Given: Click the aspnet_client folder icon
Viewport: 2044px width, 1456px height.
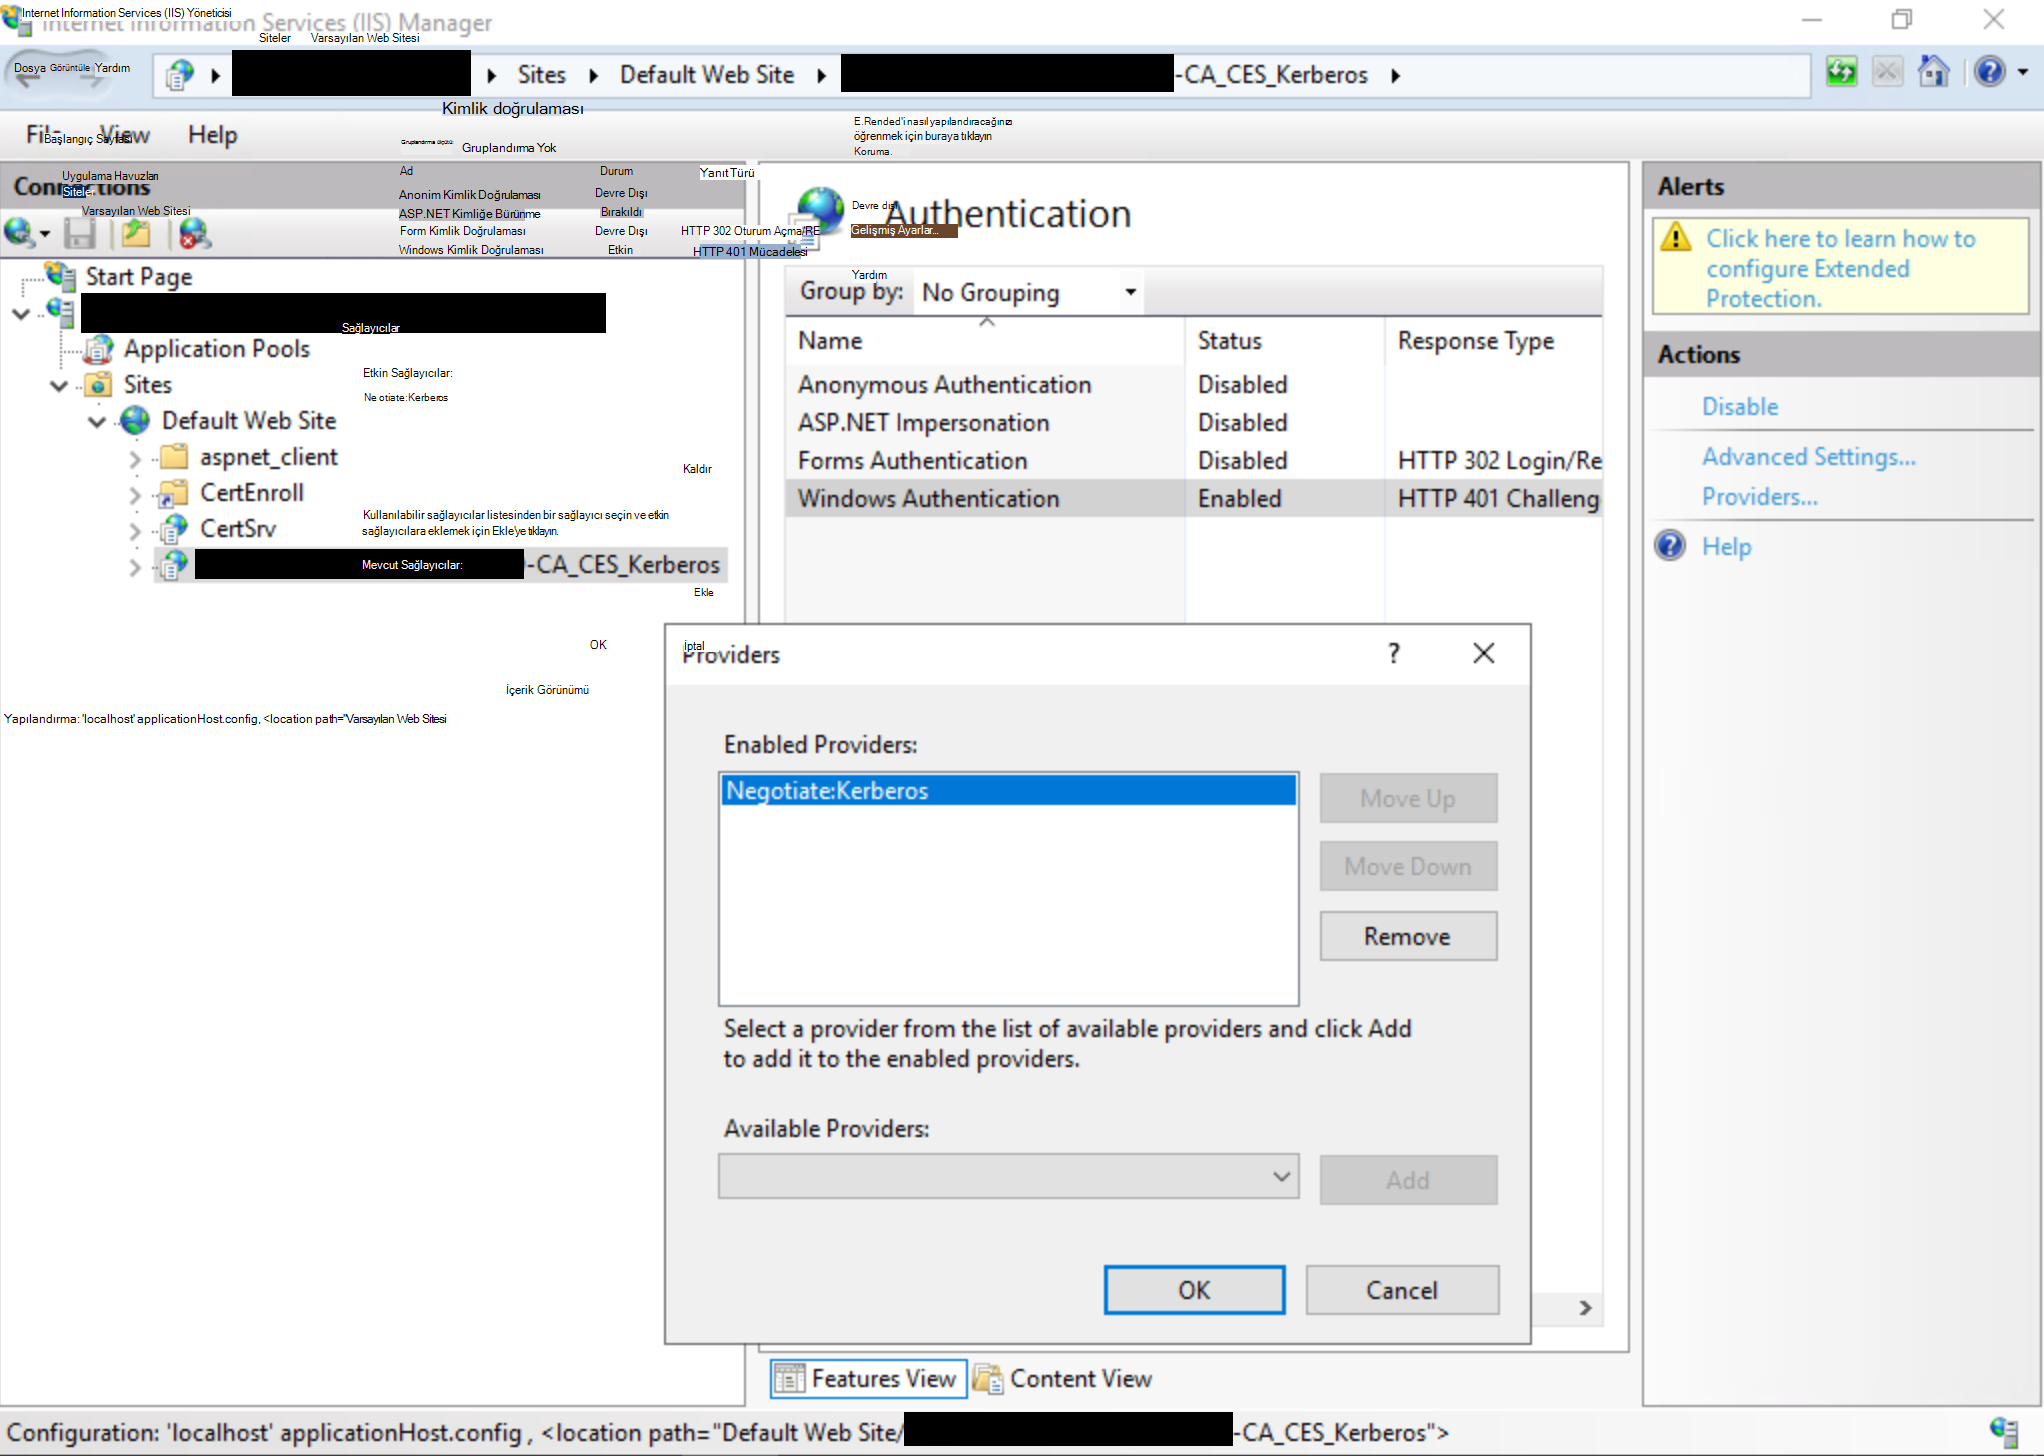Looking at the screenshot, I should pos(174,457).
